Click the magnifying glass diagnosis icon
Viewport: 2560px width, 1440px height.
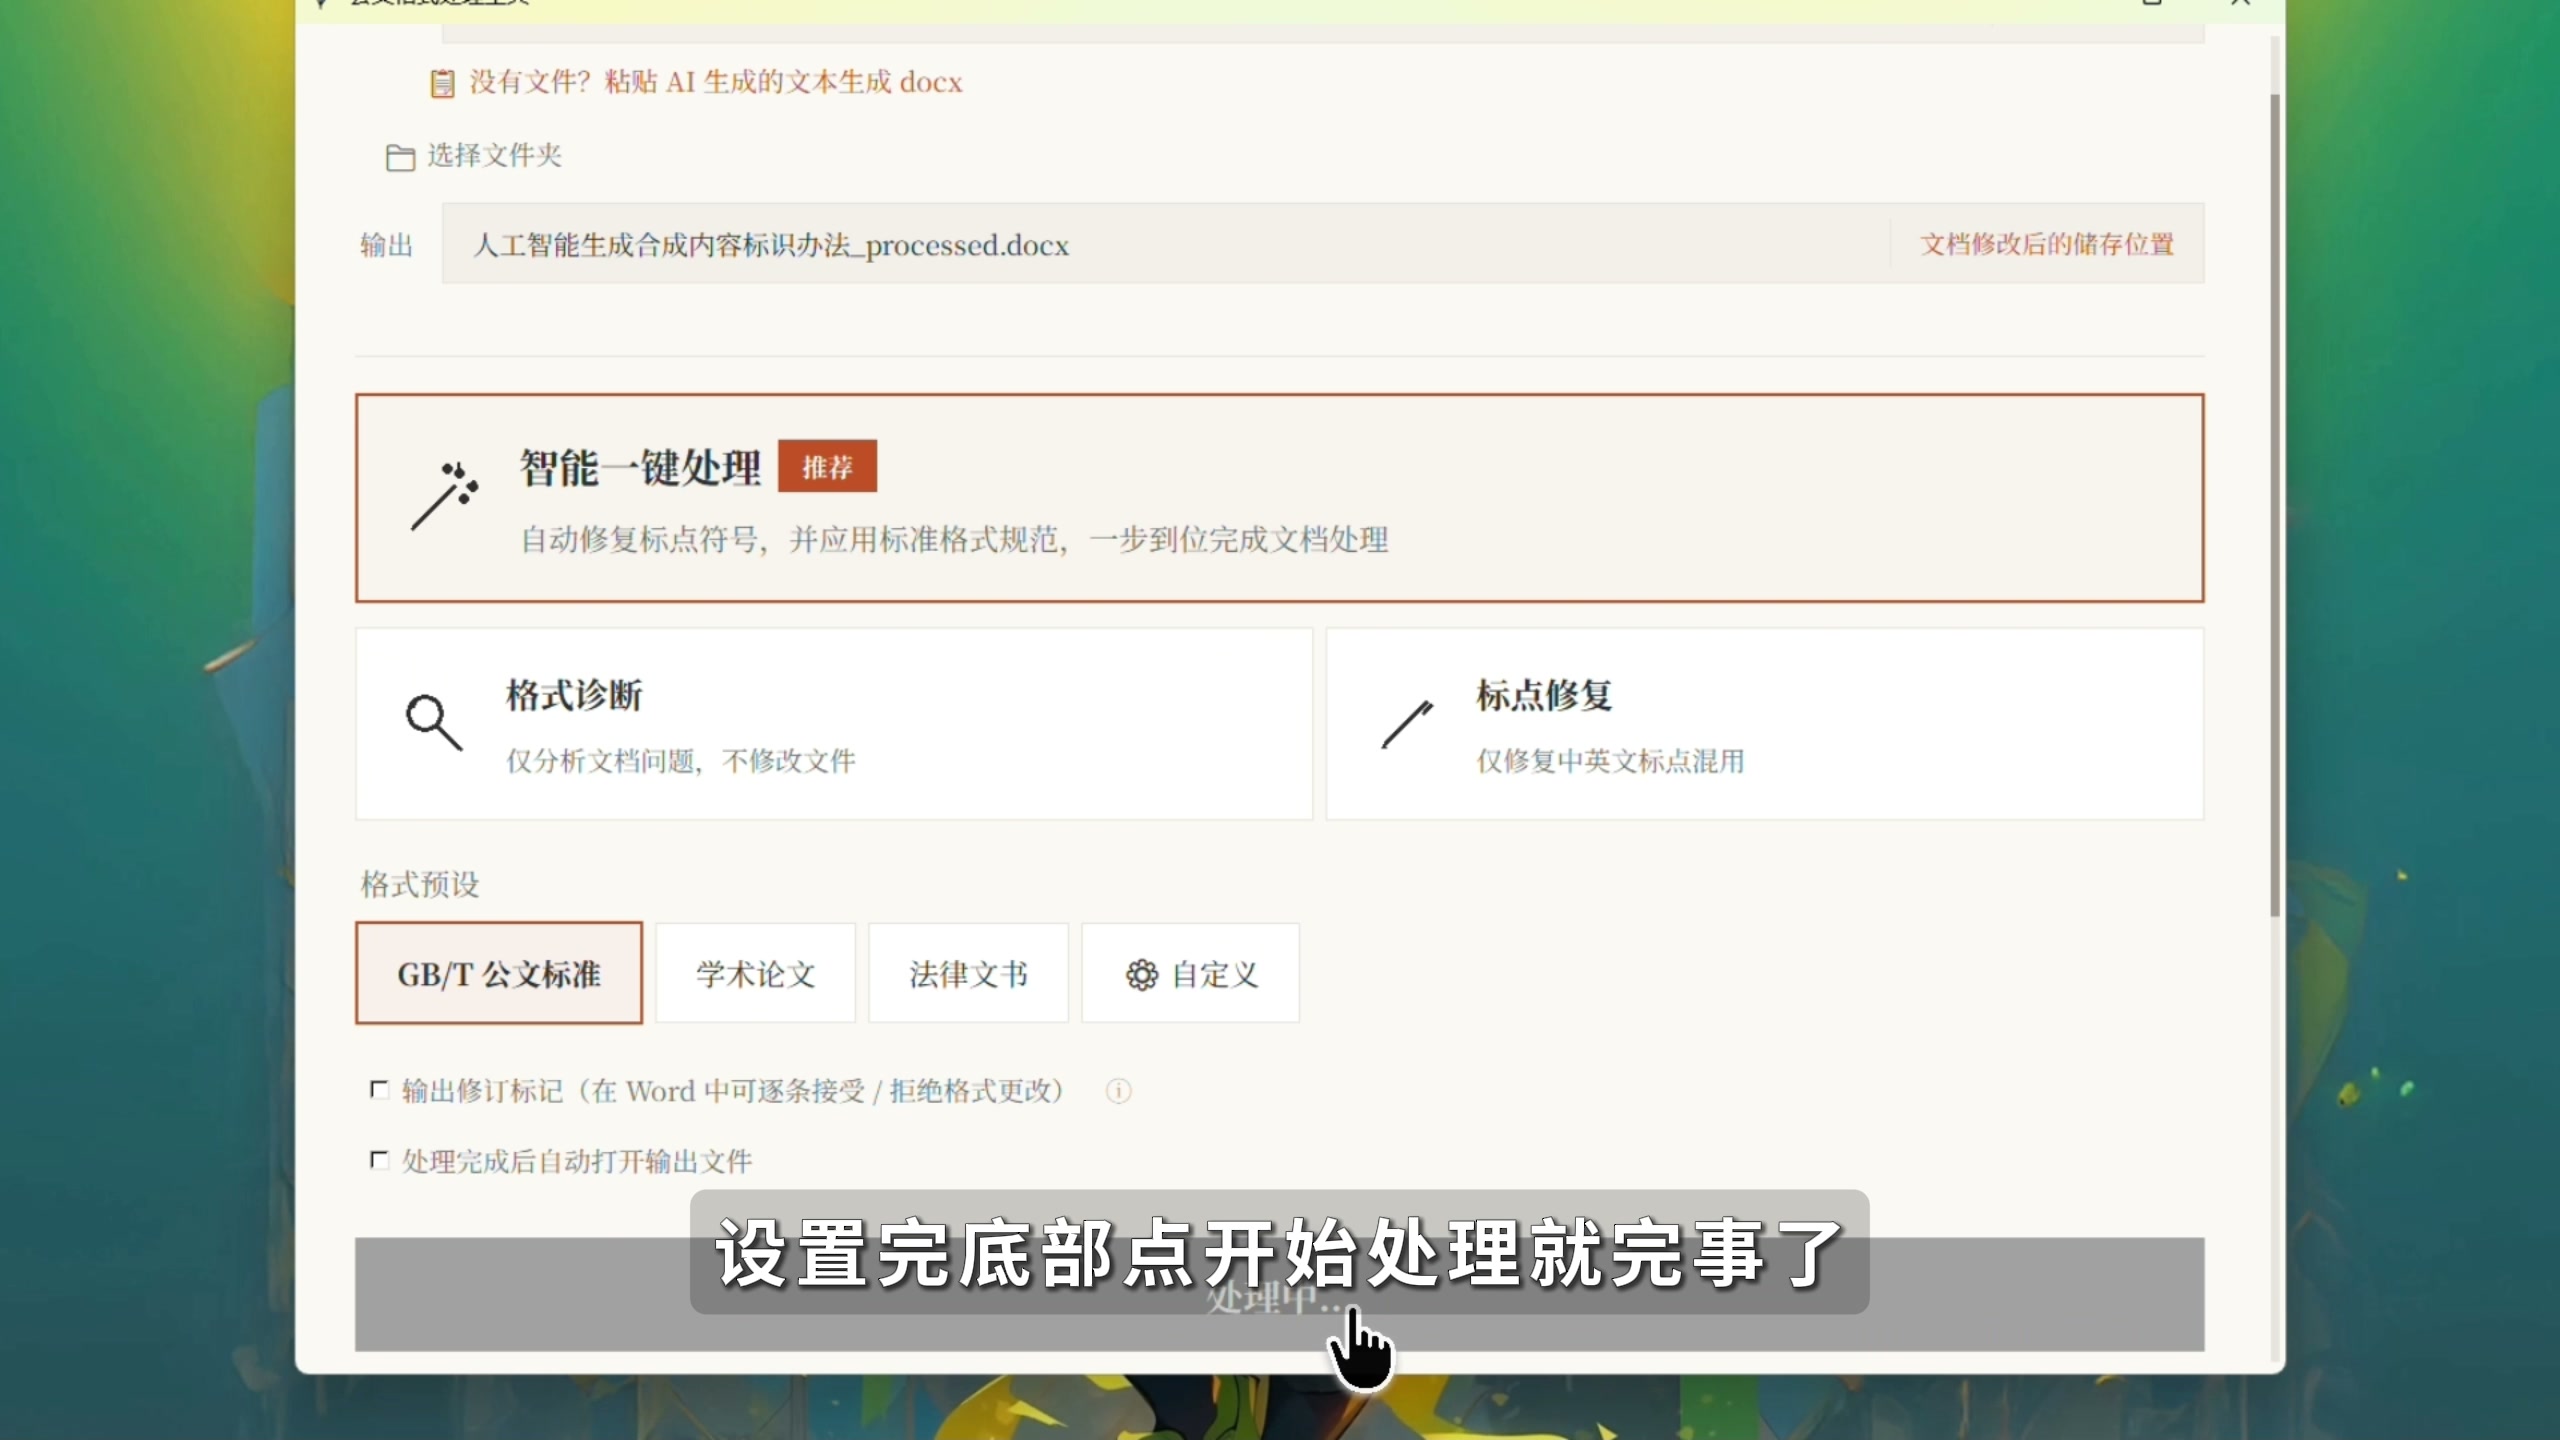click(433, 722)
